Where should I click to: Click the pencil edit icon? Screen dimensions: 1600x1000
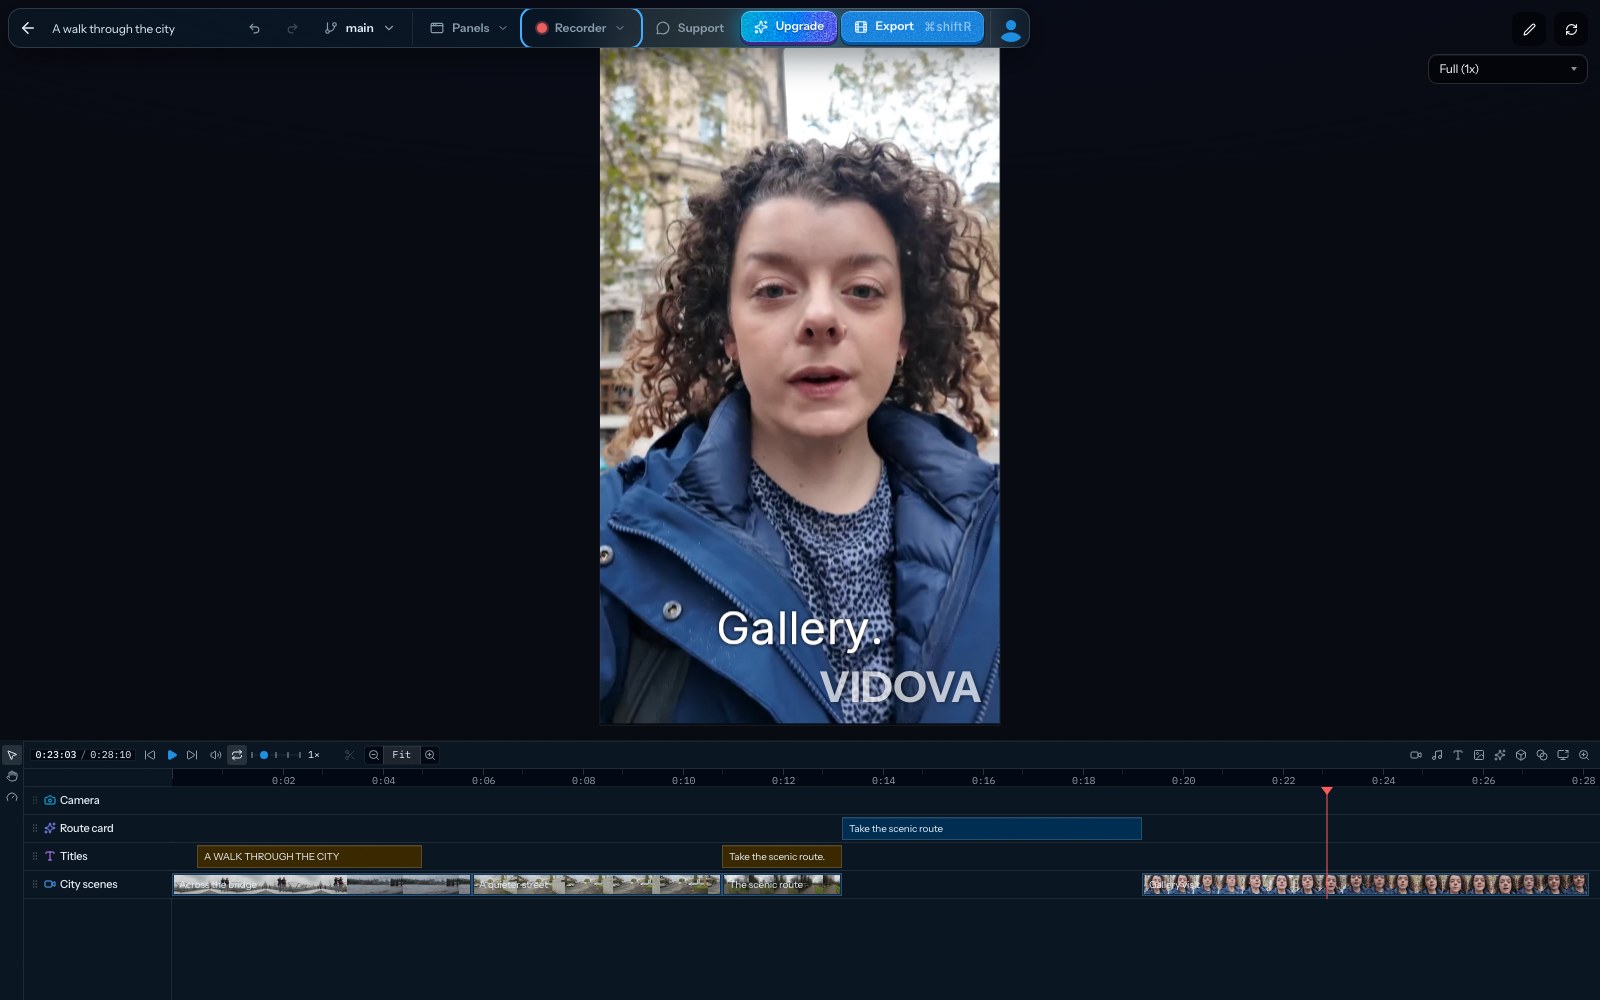[1529, 29]
